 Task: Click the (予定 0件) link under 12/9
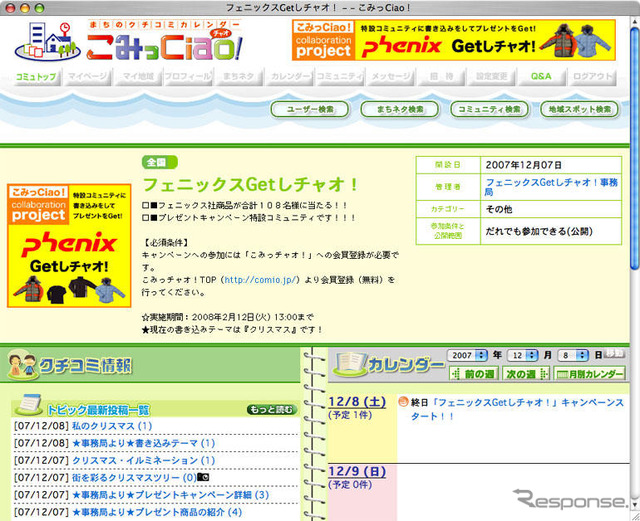click(350, 485)
